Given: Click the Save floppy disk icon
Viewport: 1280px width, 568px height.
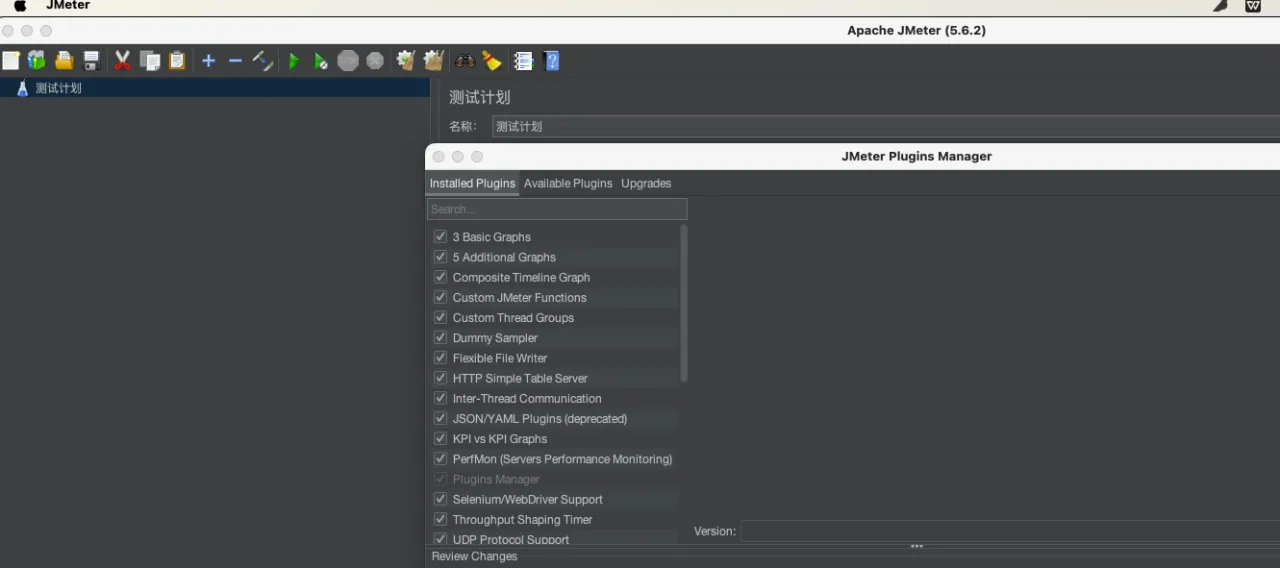Looking at the screenshot, I should coord(91,61).
